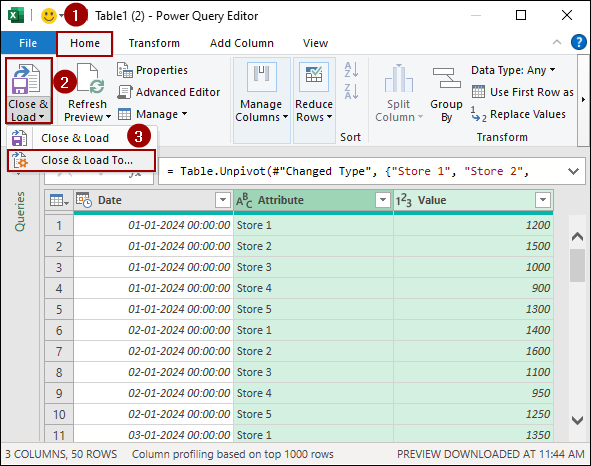Open the Advanced Editor
This screenshot has width=591, height=466.
pos(168,92)
